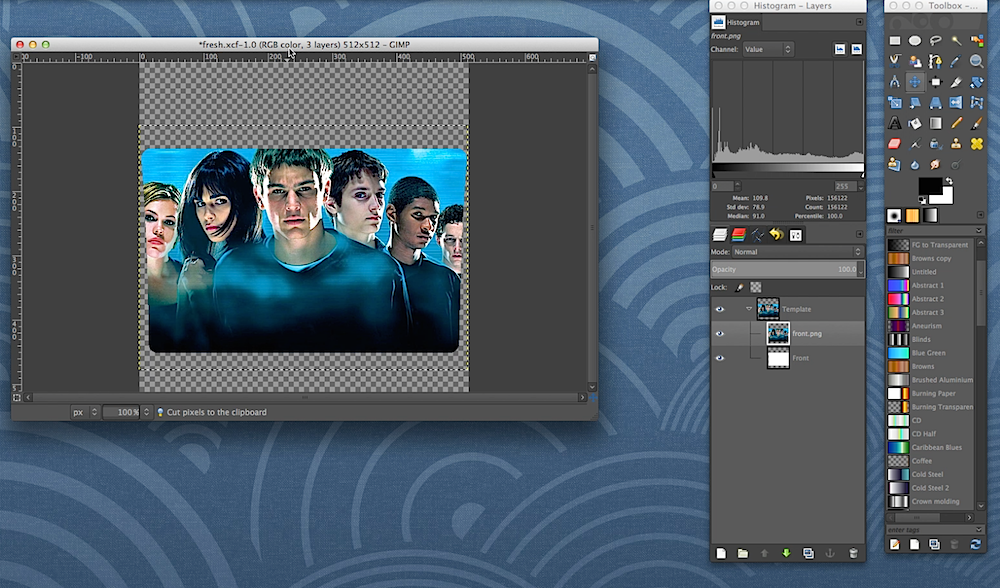The width and height of the screenshot is (1000, 588).
Task: Select the Fuzzy Select magic wand tool
Action: 956,41
